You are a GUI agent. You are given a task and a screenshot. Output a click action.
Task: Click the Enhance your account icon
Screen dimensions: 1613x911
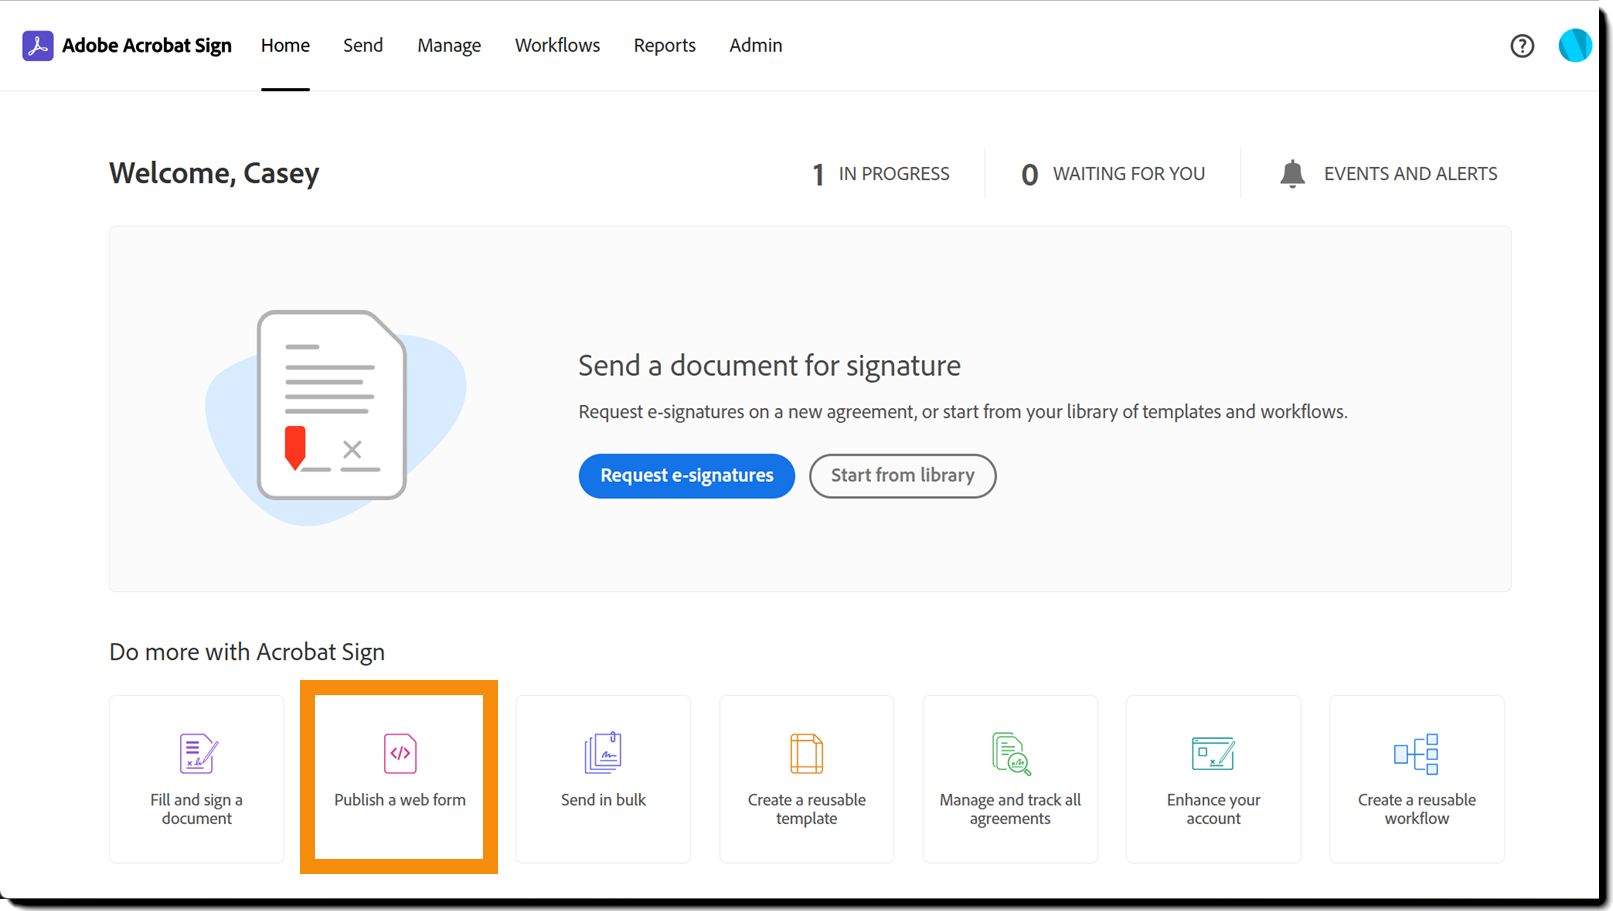coord(1213,754)
